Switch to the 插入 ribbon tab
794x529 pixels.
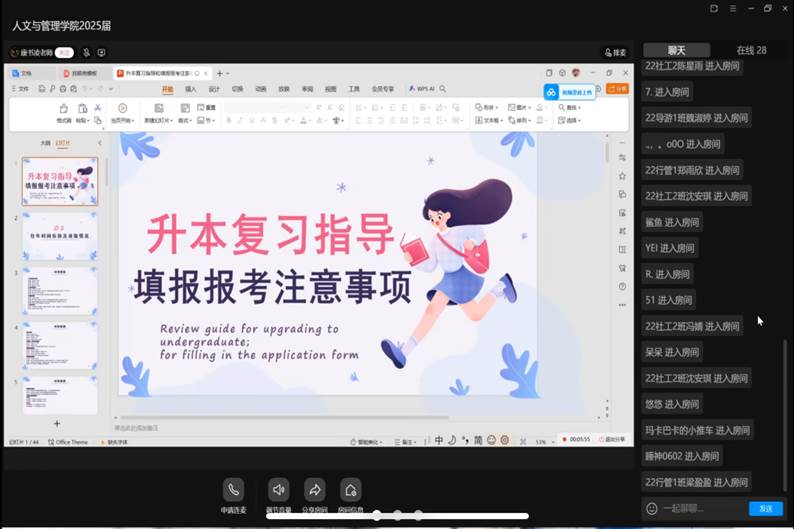(190, 89)
